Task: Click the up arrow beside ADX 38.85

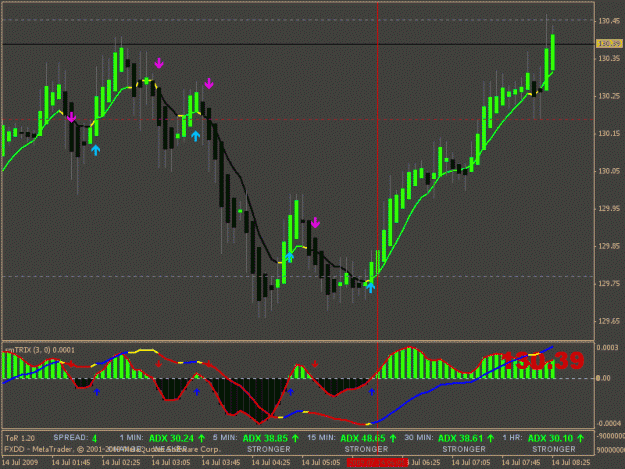Action: pyautogui.click(x=295, y=438)
